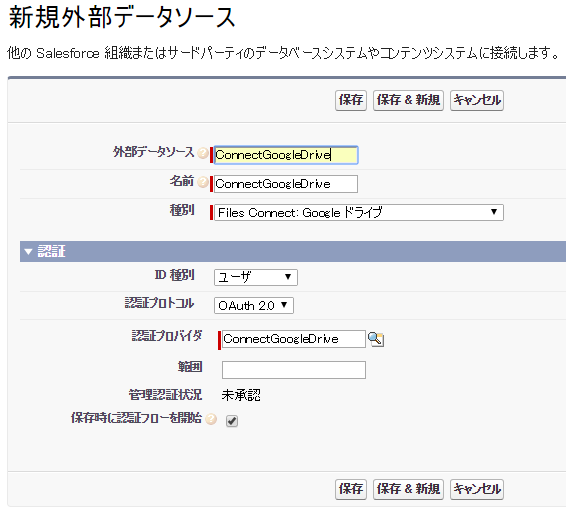
Task: Click the top 保存 & 新規 button
Action: pos(408,100)
